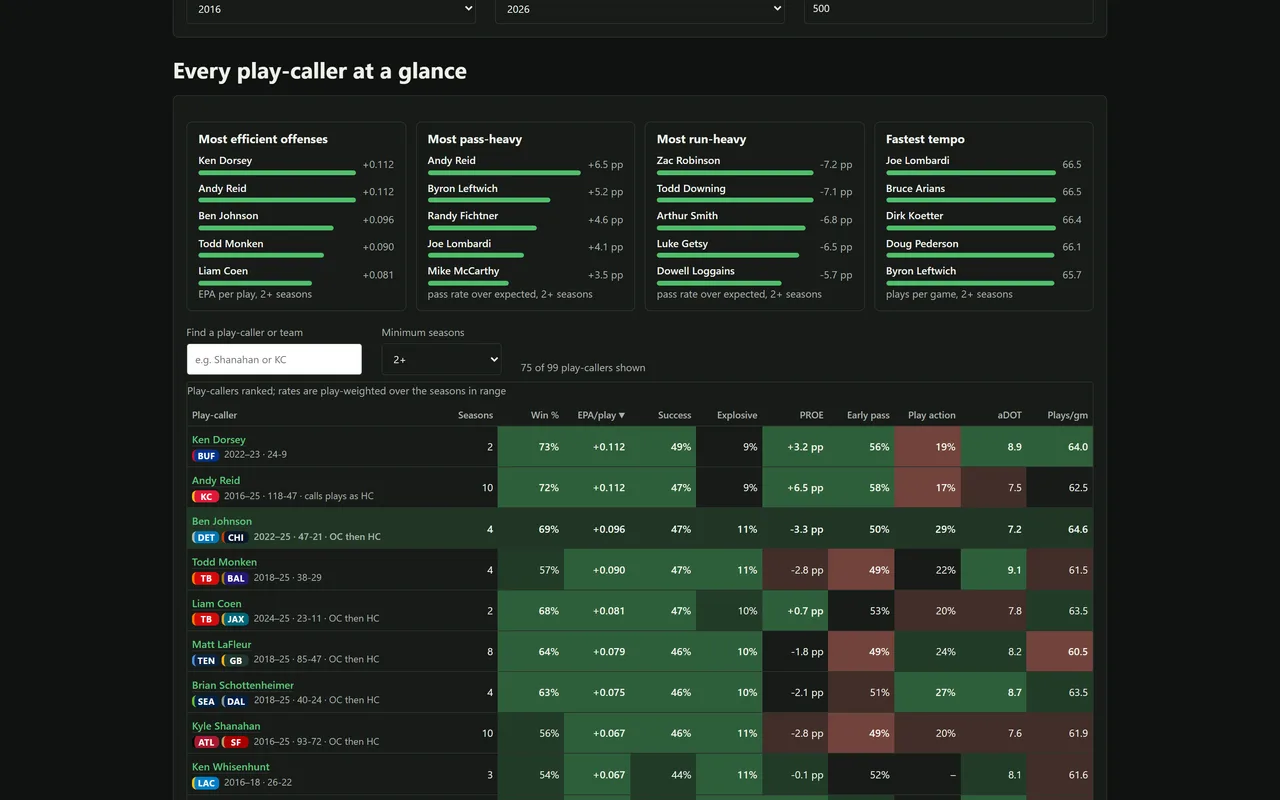The image size is (1280, 800).
Task: Sort table by Seasons column
Action: 475,415
